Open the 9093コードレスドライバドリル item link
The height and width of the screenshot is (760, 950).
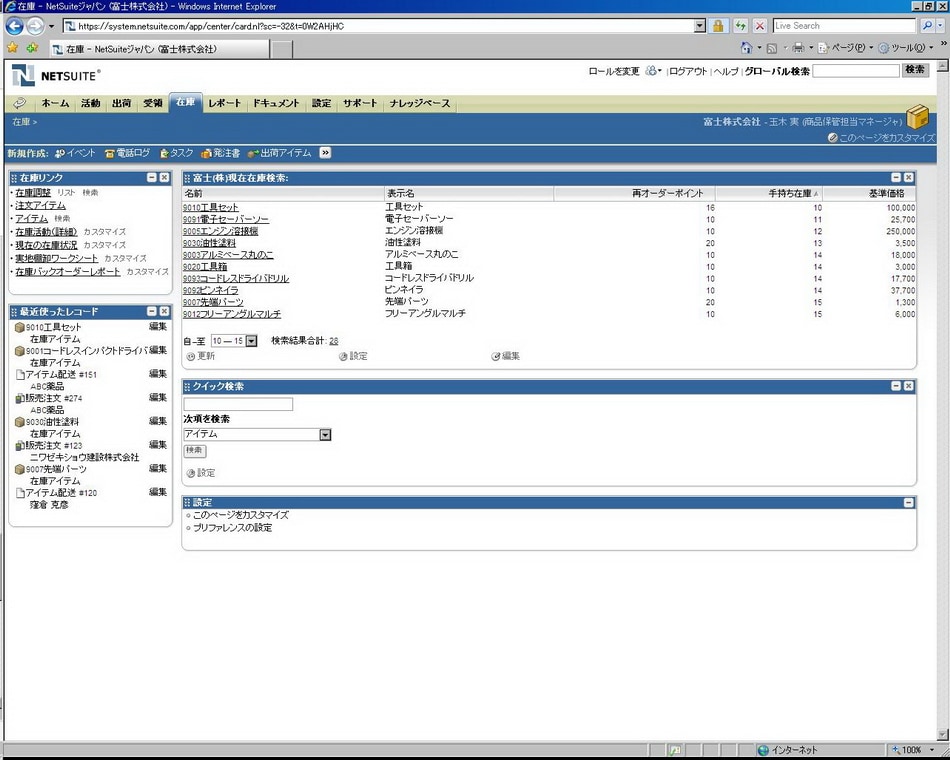(x=236, y=279)
